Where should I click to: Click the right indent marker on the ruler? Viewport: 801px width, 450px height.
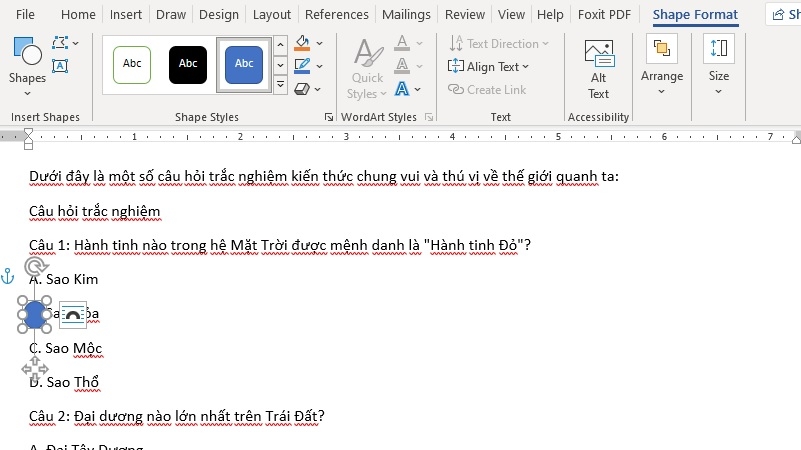pos(796,138)
